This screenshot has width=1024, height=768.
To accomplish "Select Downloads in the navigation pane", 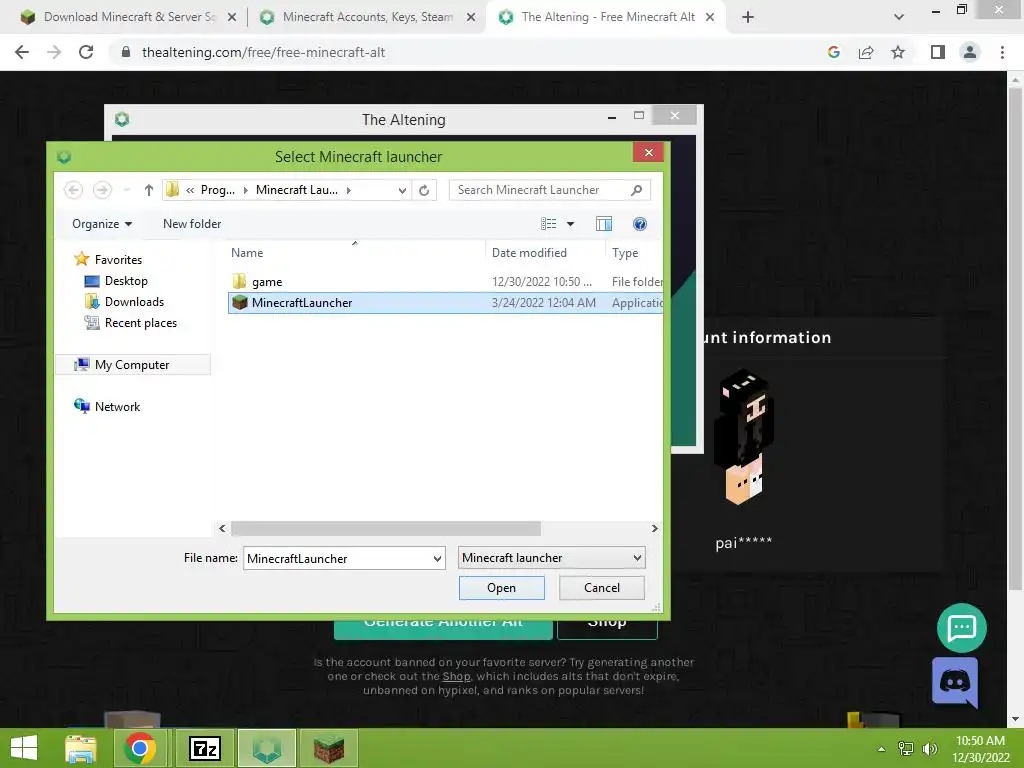I will (135, 302).
